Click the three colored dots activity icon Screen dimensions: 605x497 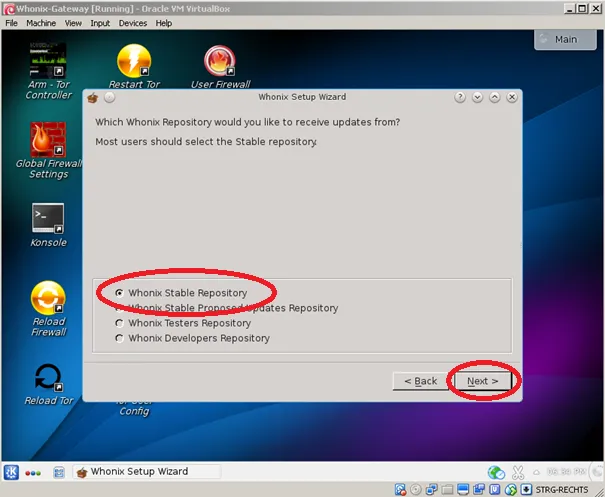(x=33, y=473)
